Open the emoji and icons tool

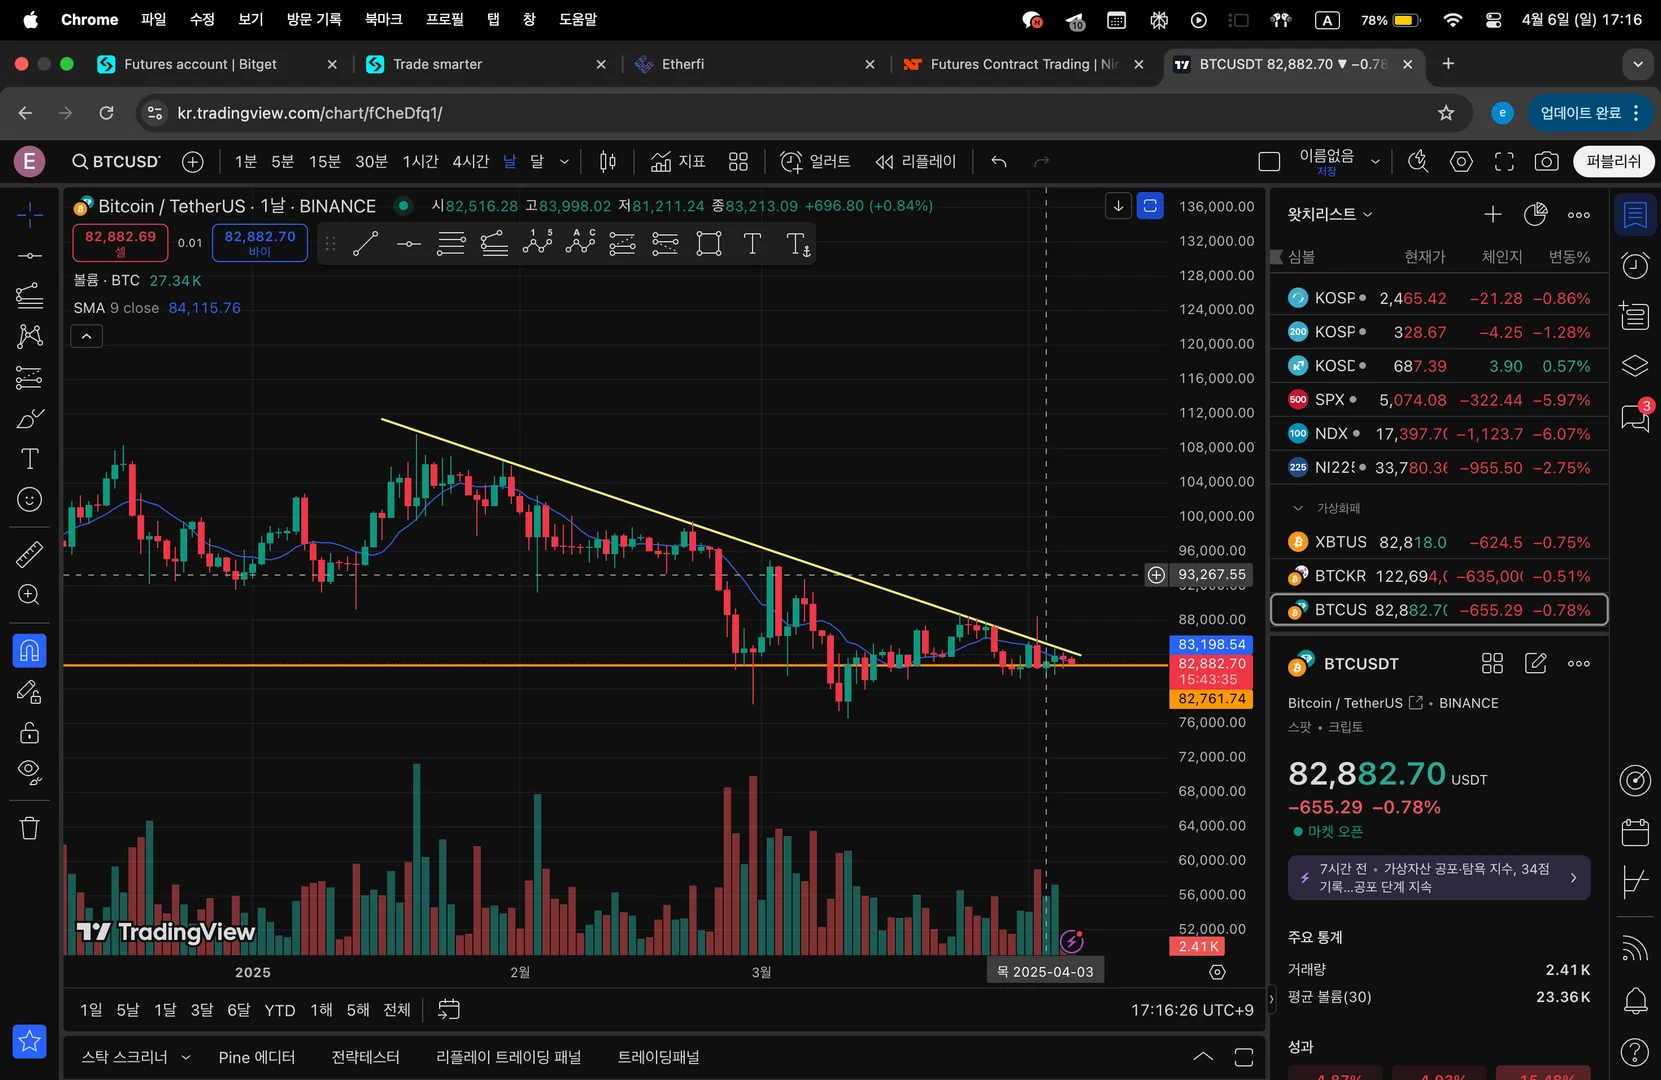tap(30, 500)
